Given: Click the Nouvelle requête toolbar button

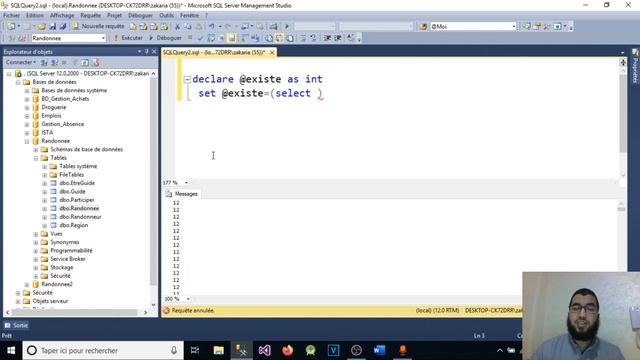Looking at the screenshot, I should click(98, 26).
